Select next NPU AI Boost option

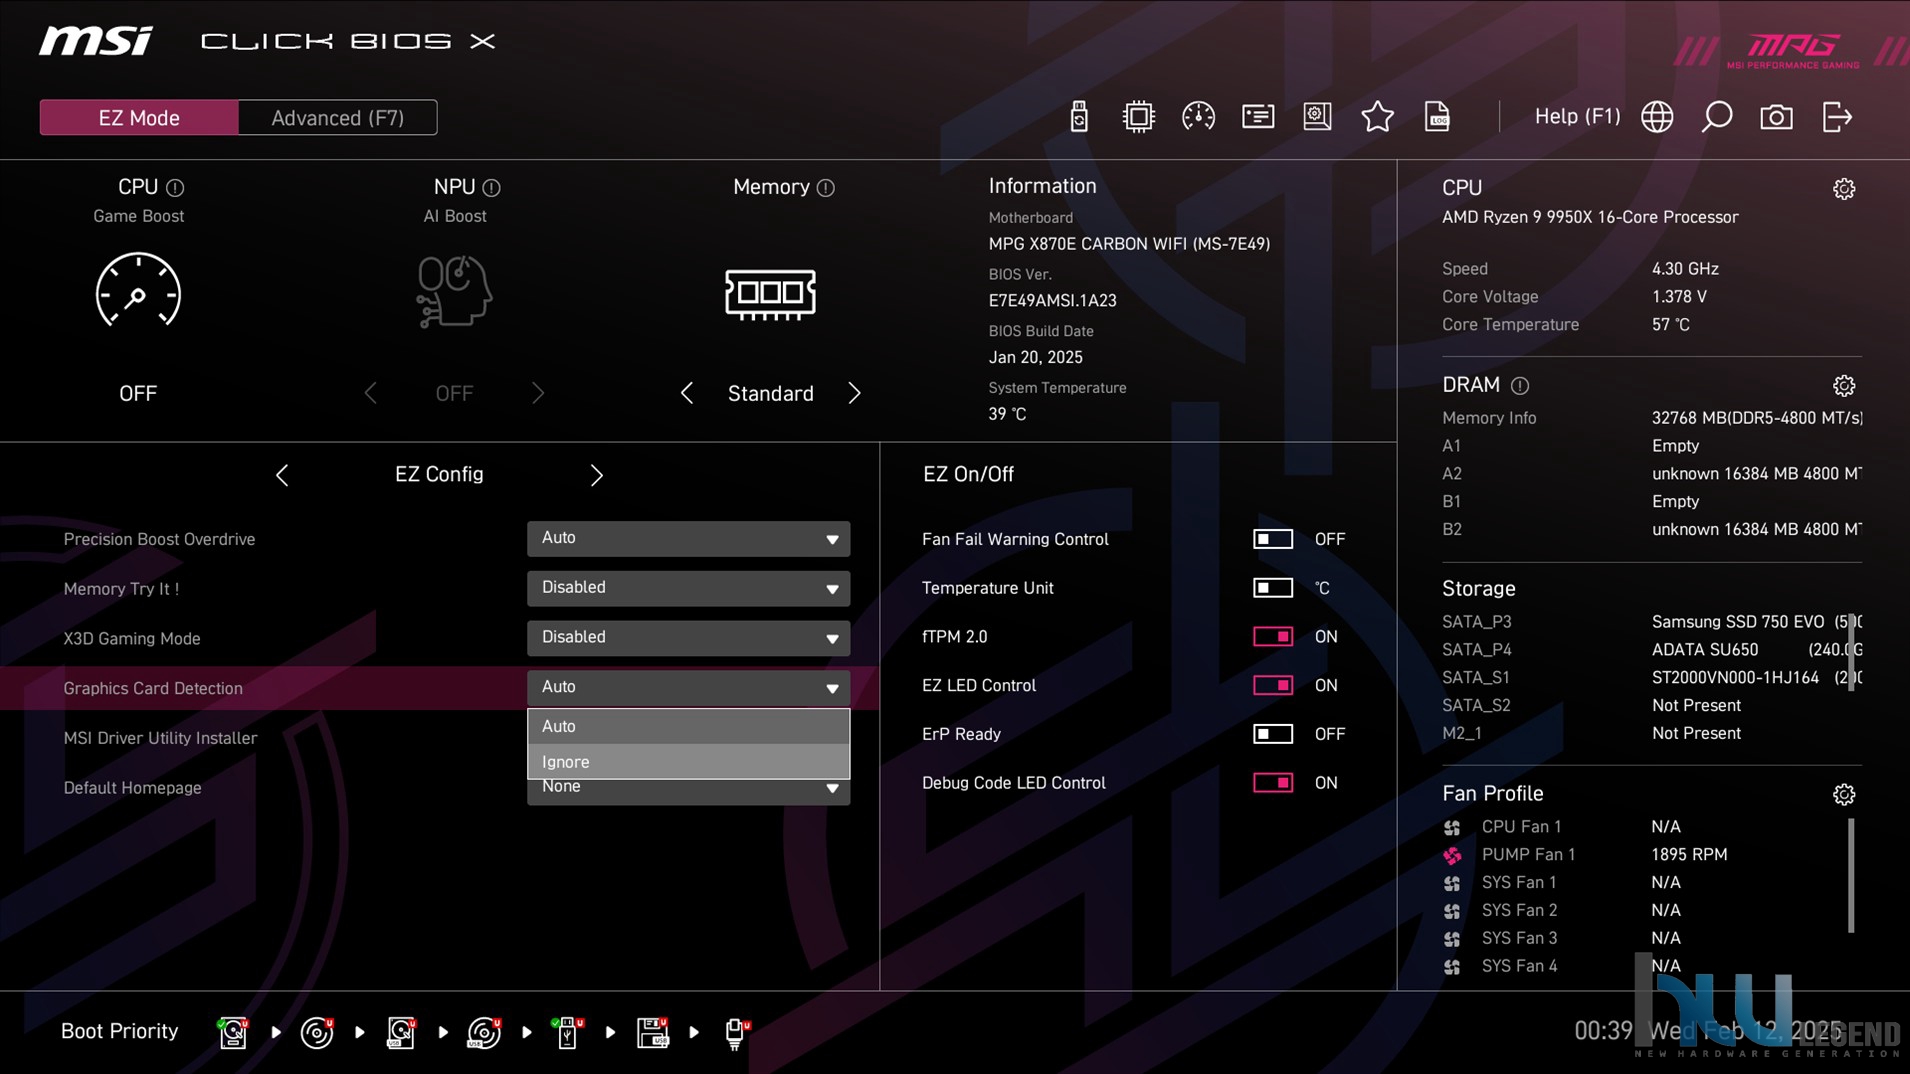(538, 393)
